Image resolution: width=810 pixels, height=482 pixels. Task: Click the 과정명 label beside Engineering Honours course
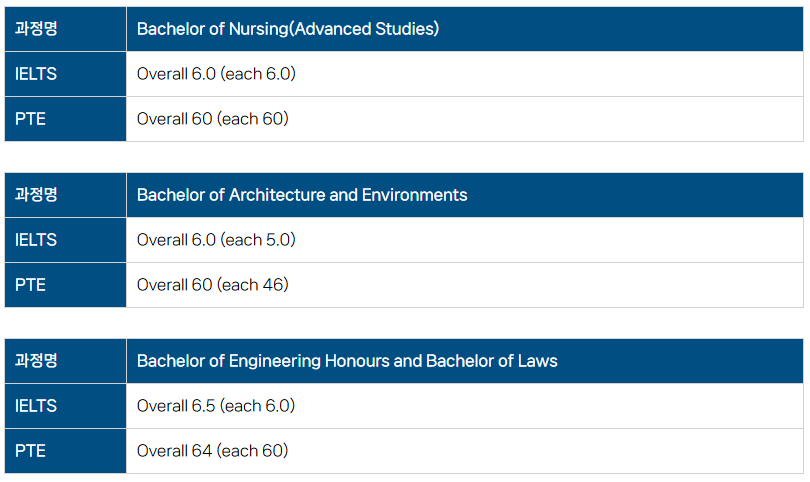[x=36, y=361]
